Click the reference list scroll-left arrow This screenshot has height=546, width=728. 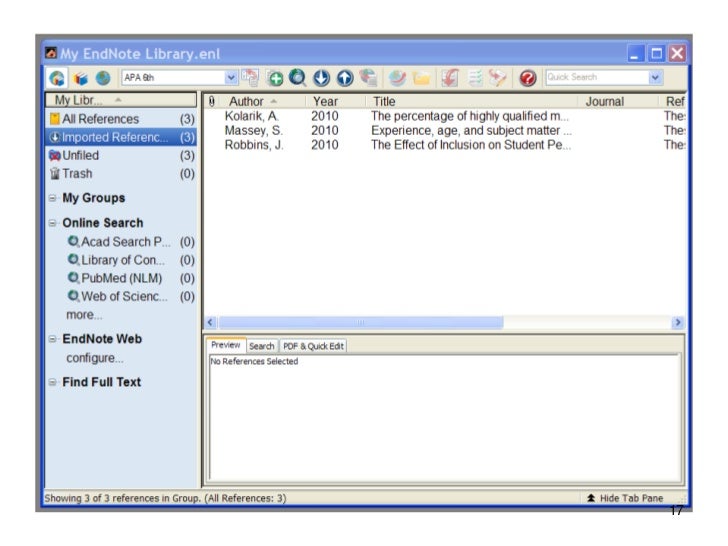(210, 322)
